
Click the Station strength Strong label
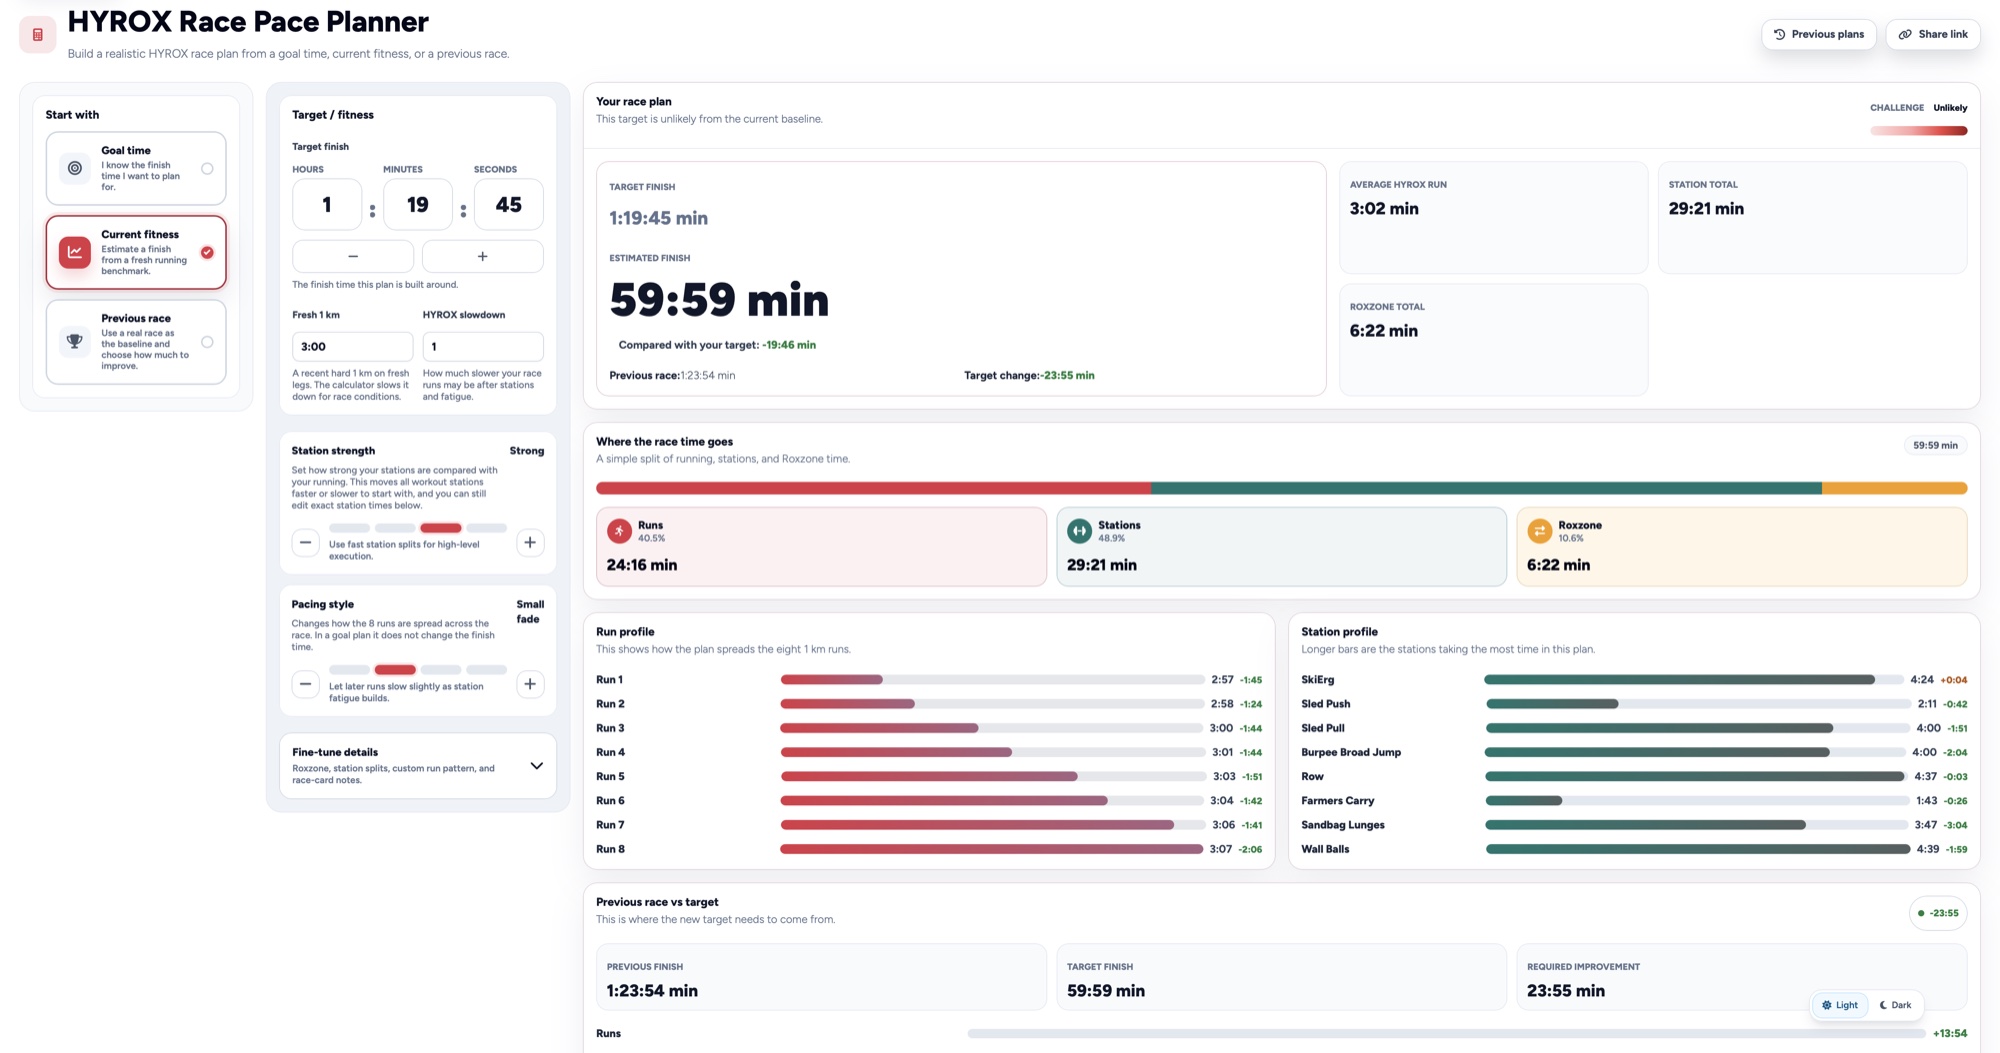pos(527,450)
